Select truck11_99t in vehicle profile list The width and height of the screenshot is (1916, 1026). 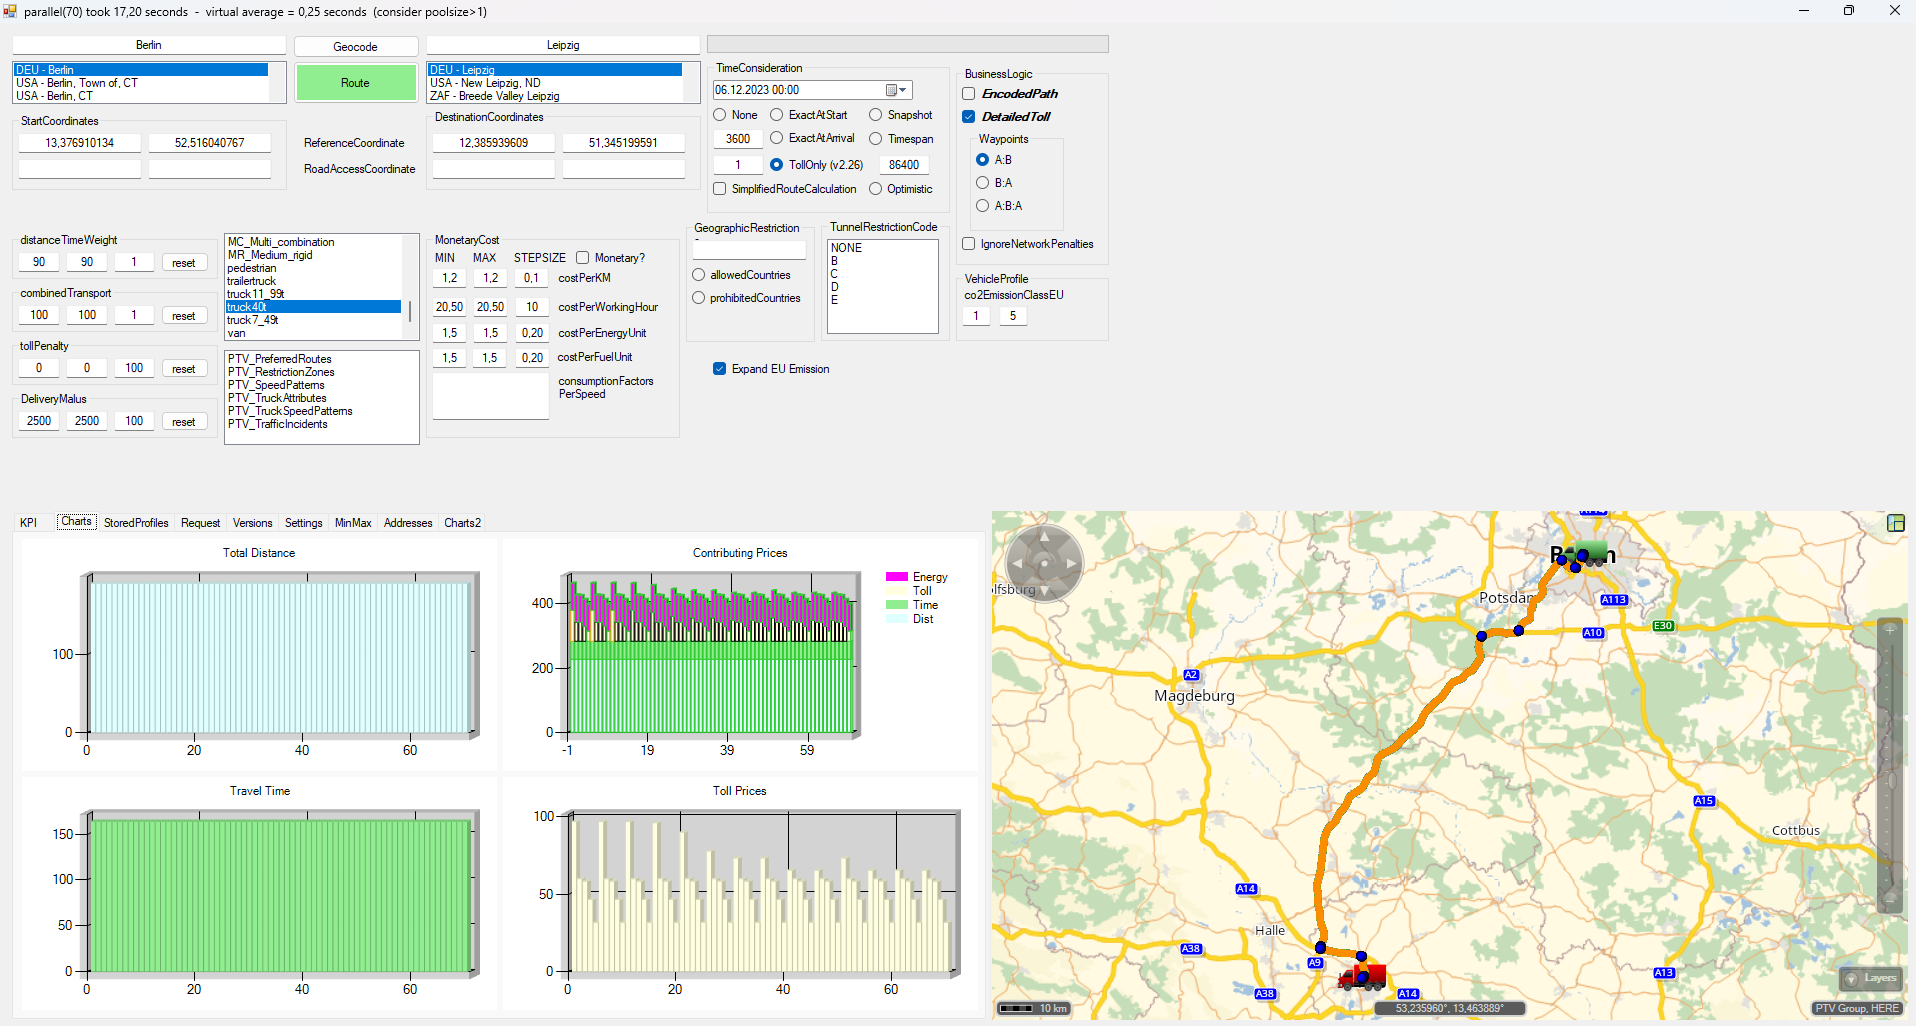[x=255, y=294]
